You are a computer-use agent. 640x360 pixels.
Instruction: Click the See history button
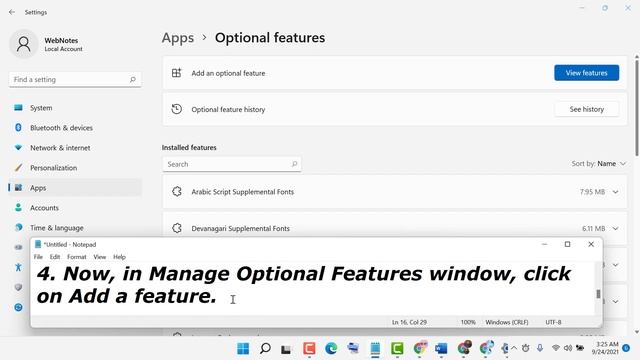point(587,109)
